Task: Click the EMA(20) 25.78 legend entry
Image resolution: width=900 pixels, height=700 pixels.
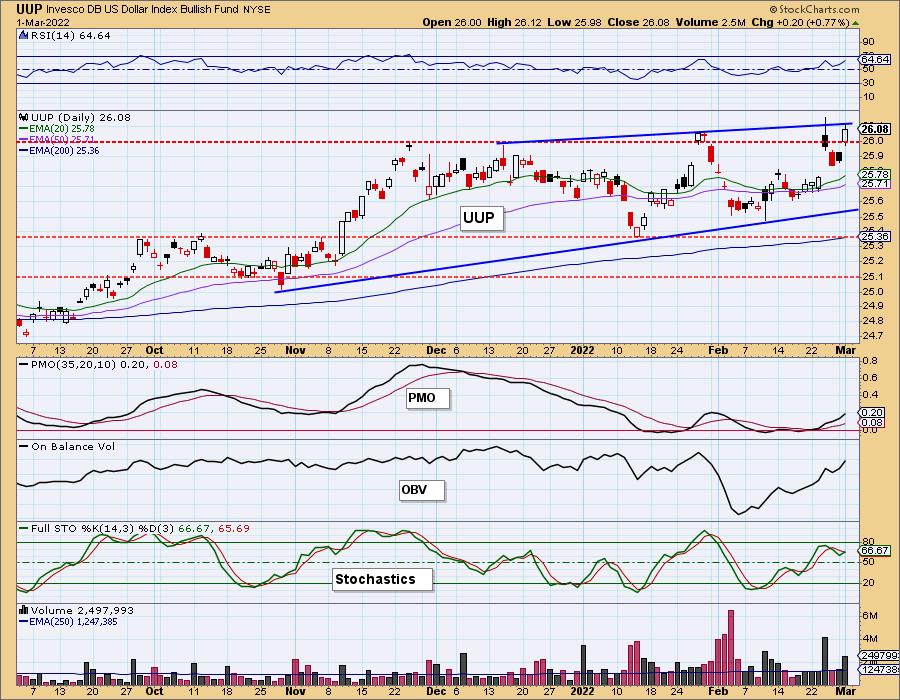Action: pos(62,129)
